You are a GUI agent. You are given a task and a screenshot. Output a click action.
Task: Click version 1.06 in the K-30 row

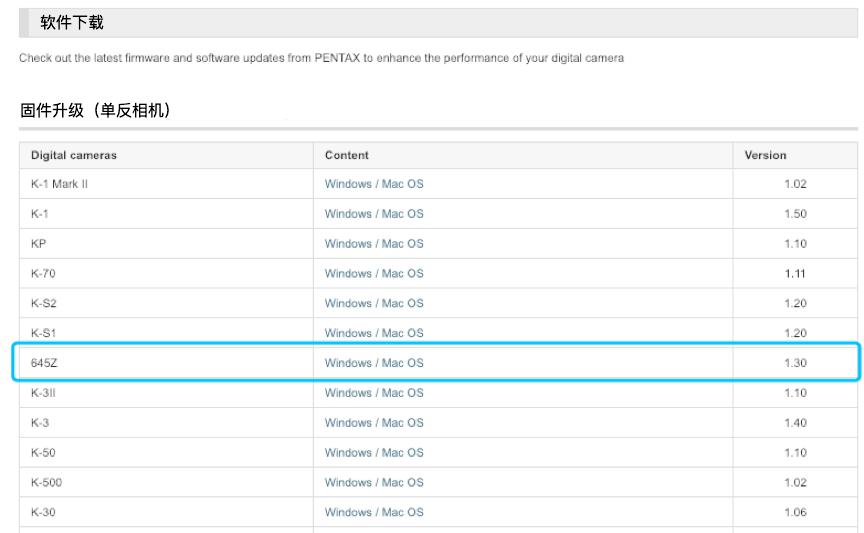(795, 512)
